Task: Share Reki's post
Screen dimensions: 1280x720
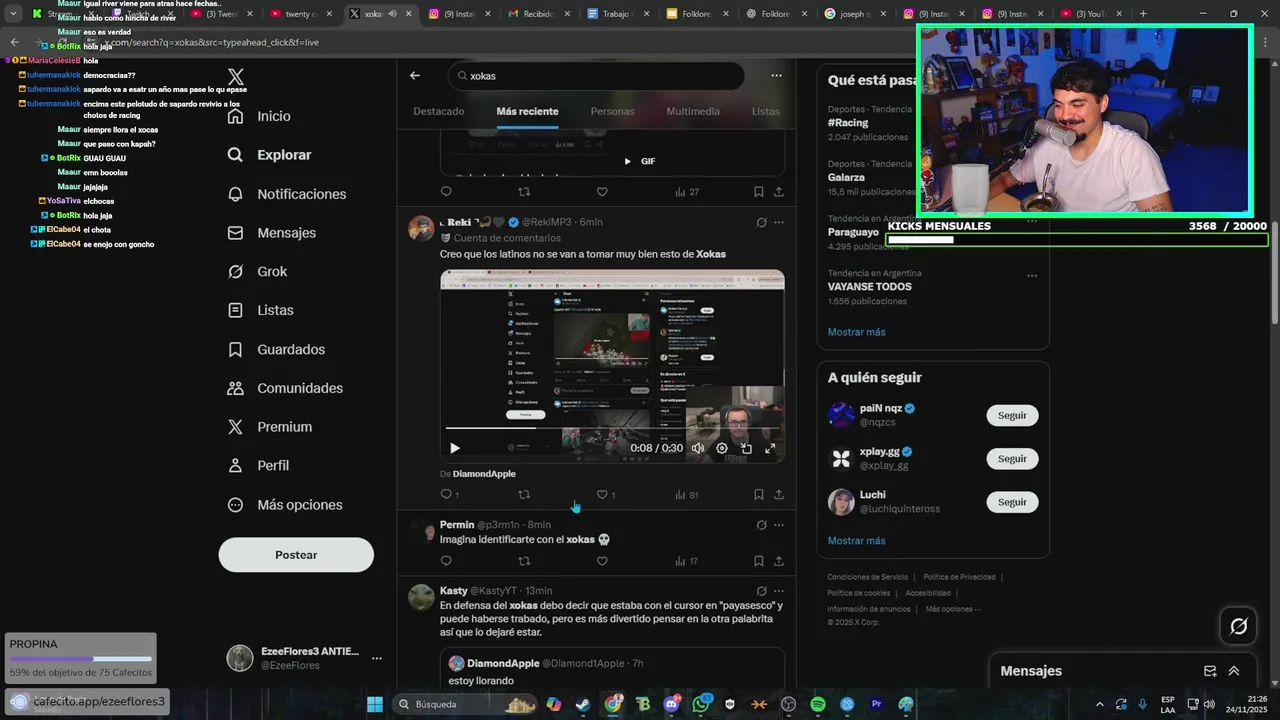Action: 779,494
